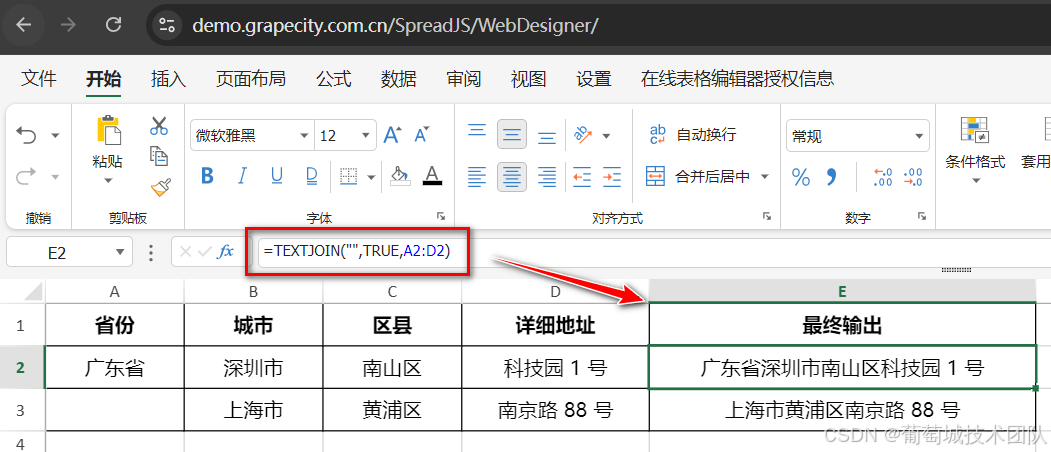Click the decrease indent icon
Screen dimensions: 1051x452
(582, 177)
